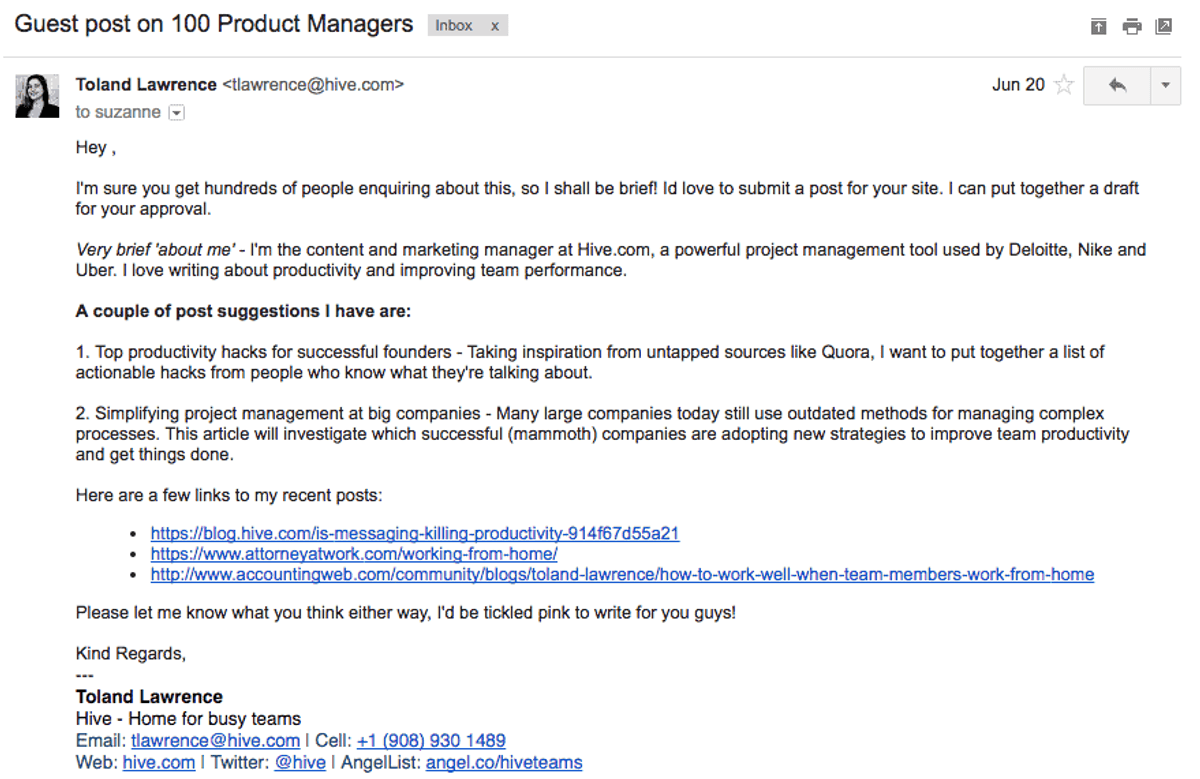This screenshot has height=779, width=1200.
Task: Reply using the arrow button
Action: [1117, 86]
